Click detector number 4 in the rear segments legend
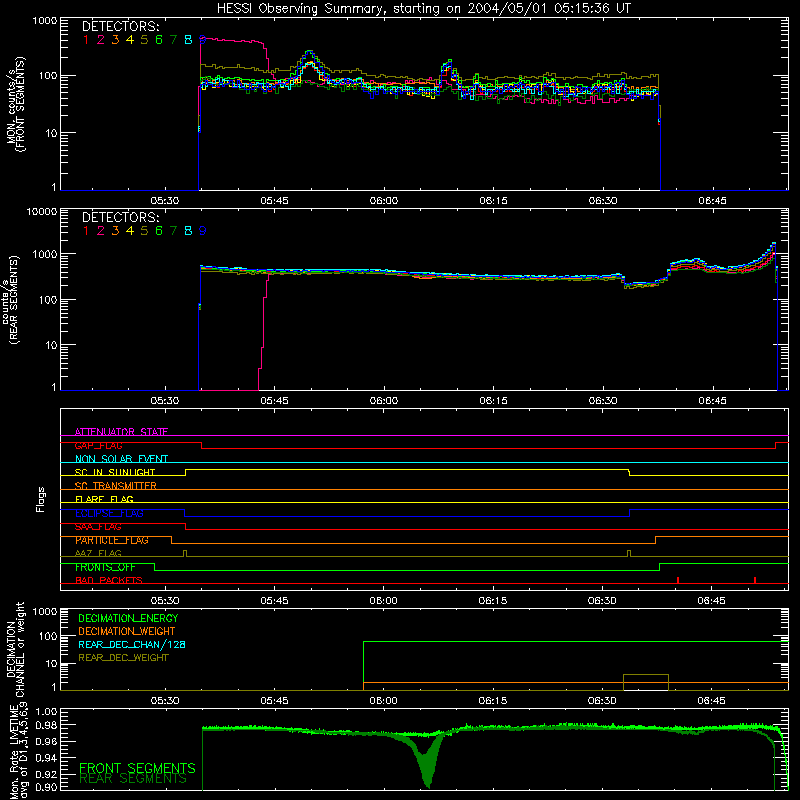 pyautogui.click(x=130, y=231)
